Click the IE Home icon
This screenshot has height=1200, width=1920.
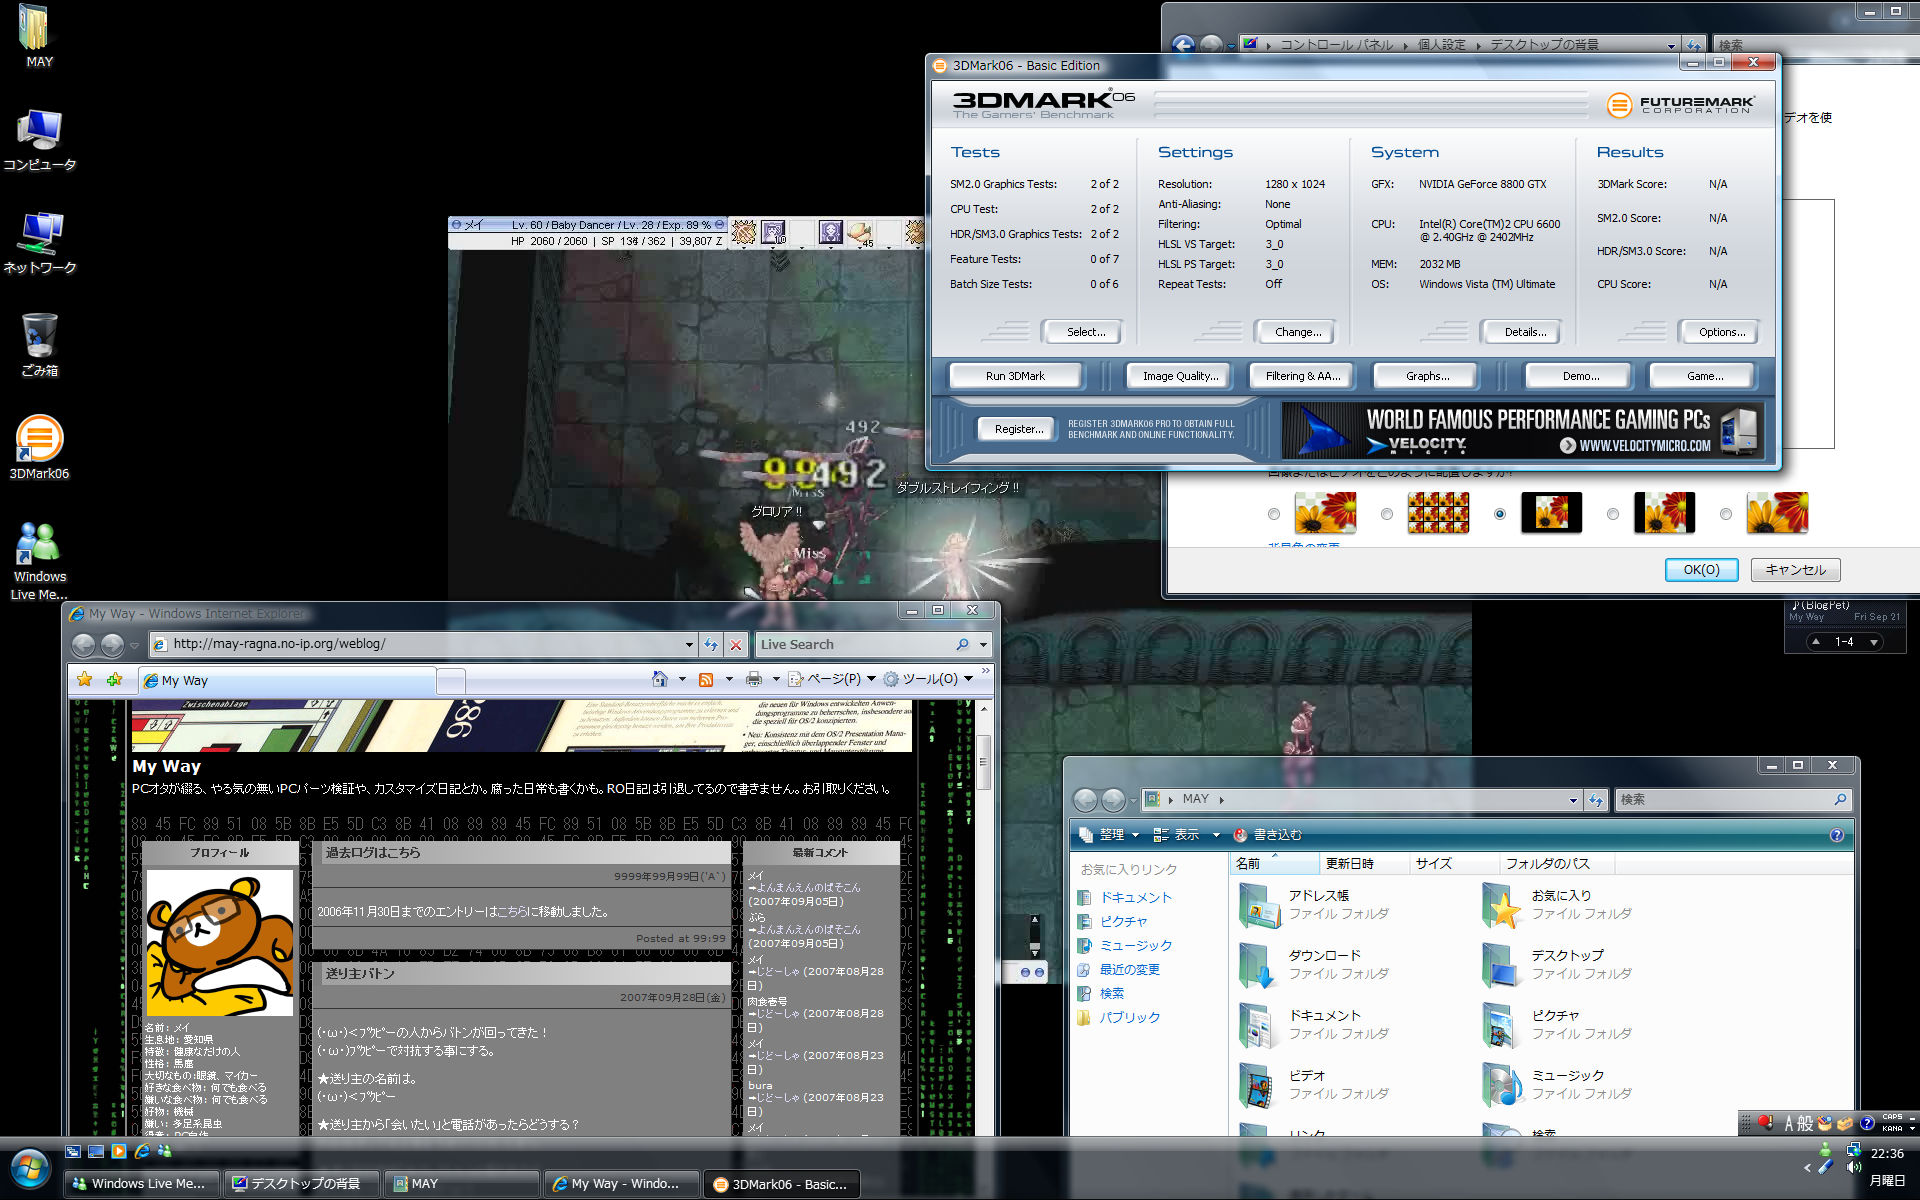point(659,679)
